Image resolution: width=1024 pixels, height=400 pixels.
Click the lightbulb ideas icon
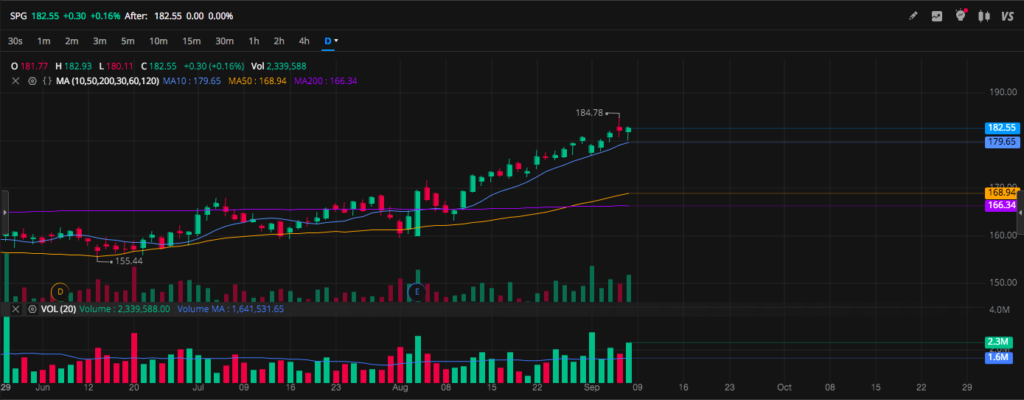point(961,16)
